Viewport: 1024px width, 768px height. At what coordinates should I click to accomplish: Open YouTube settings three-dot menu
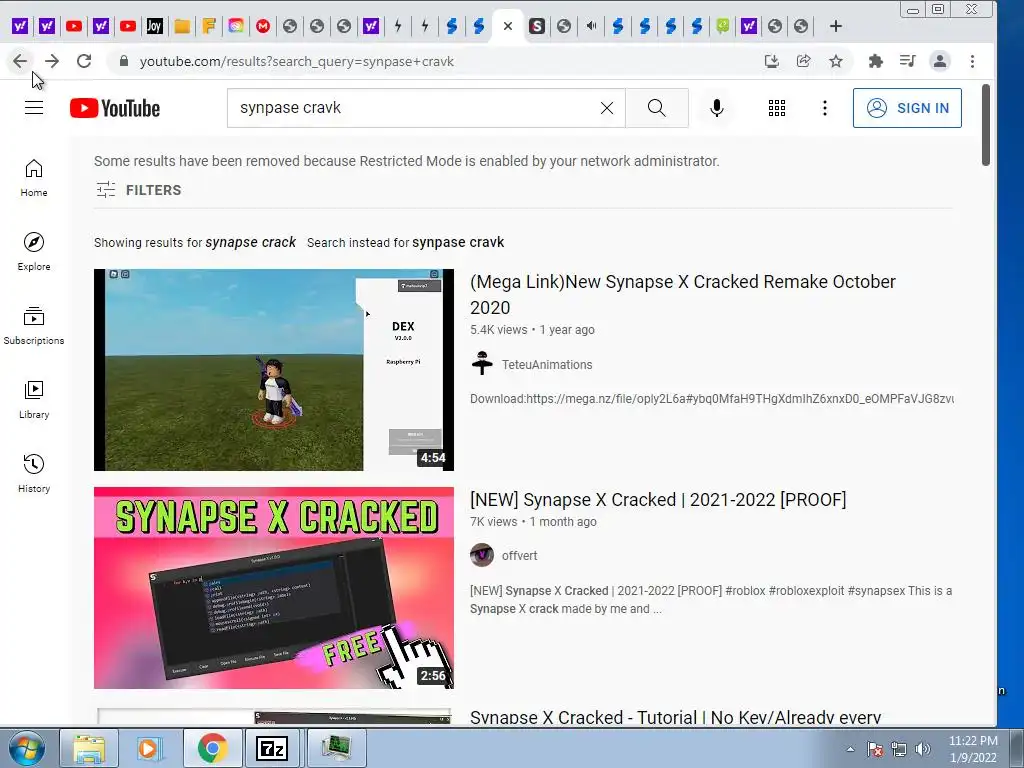pos(825,108)
